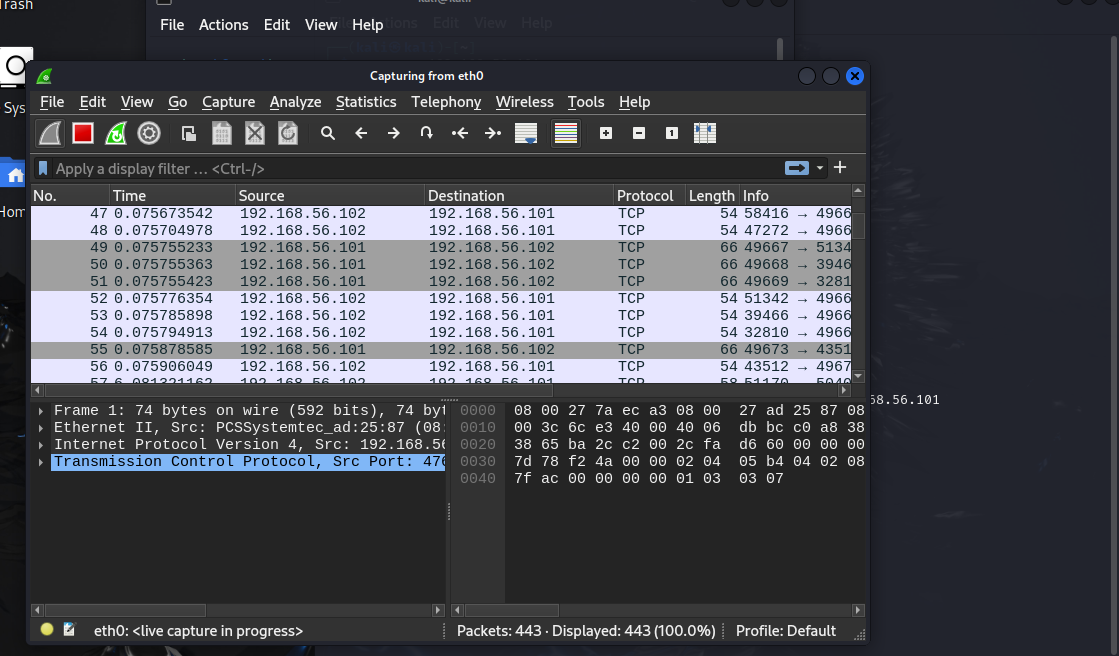This screenshot has width=1119, height=656.
Task: Expand Internet Protocol Version 4 row
Action: [x=41, y=445]
